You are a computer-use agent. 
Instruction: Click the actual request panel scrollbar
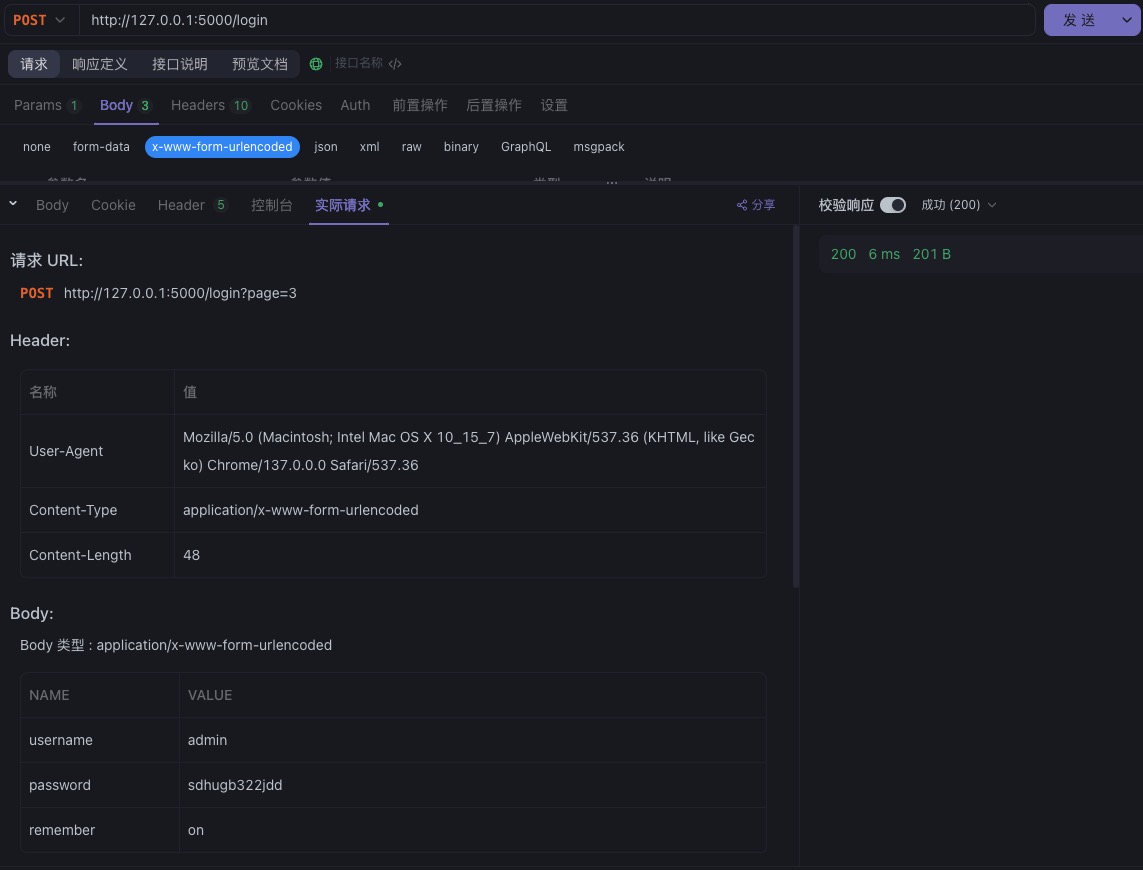point(796,400)
